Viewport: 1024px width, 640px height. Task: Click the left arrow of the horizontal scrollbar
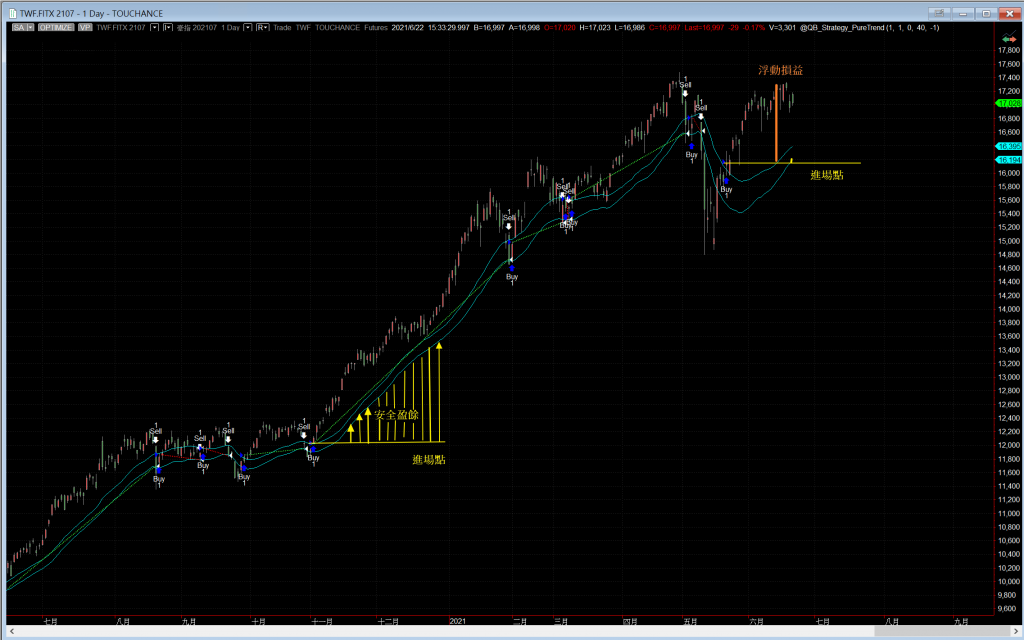click(6, 631)
